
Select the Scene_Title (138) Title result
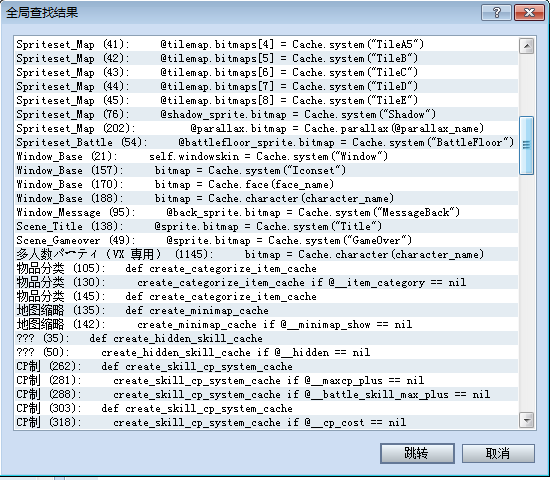pyautogui.click(x=266, y=226)
